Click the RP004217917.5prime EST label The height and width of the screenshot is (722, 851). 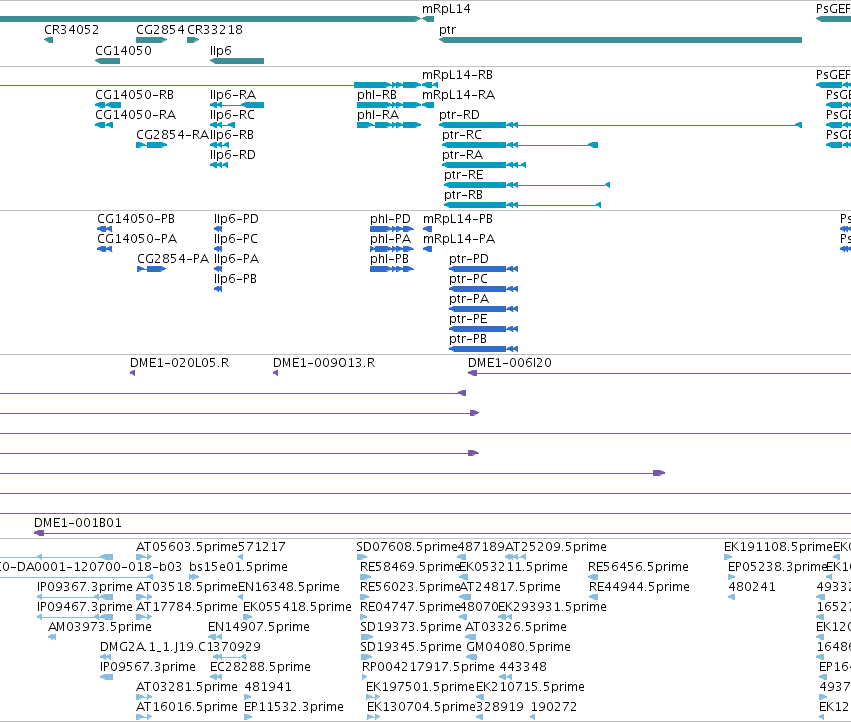428,668
